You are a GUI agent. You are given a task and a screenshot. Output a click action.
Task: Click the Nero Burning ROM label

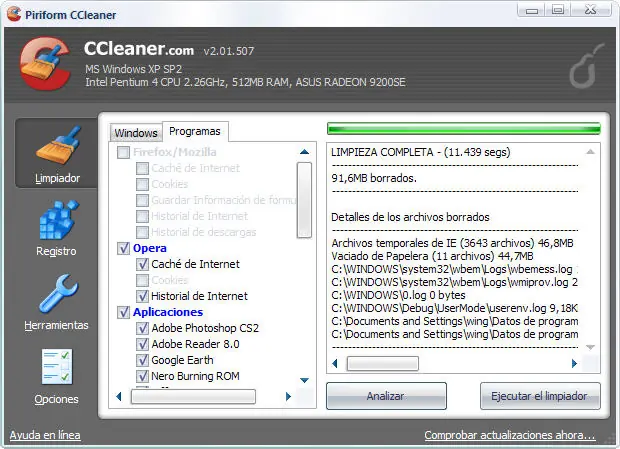[x=195, y=376]
